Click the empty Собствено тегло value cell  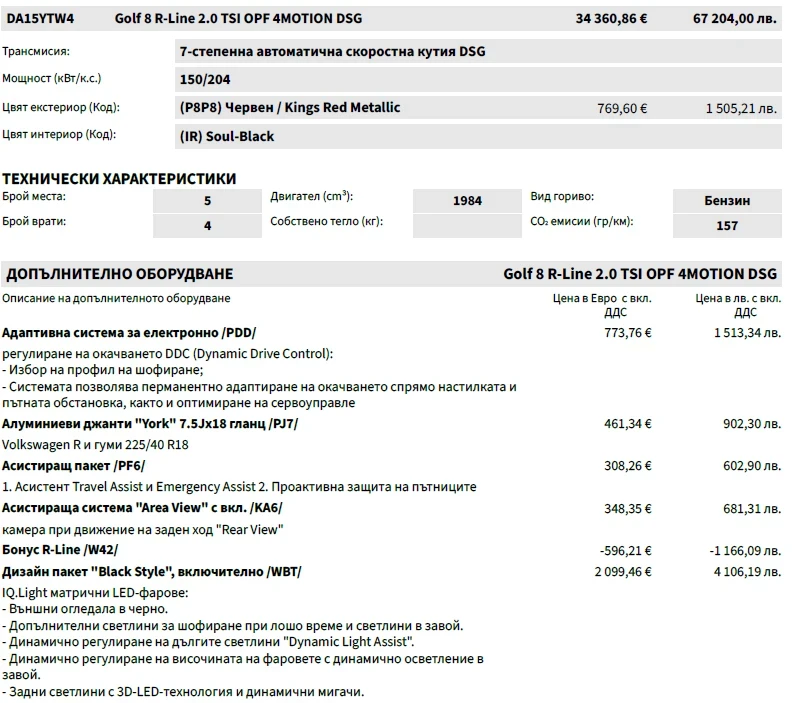click(x=467, y=226)
